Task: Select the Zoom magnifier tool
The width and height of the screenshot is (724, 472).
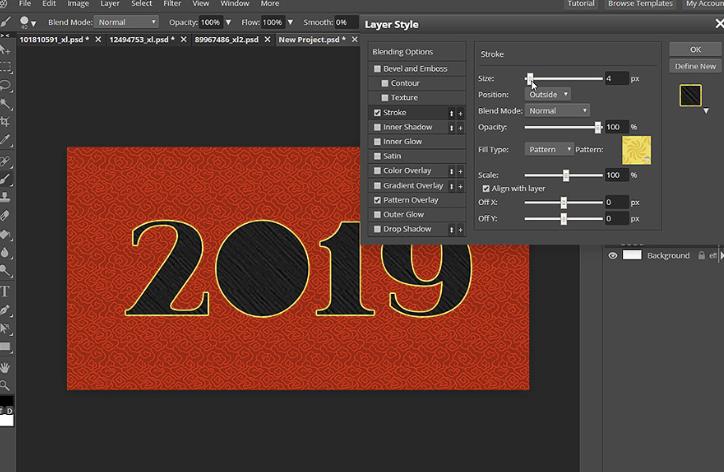Action: coord(5,385)
